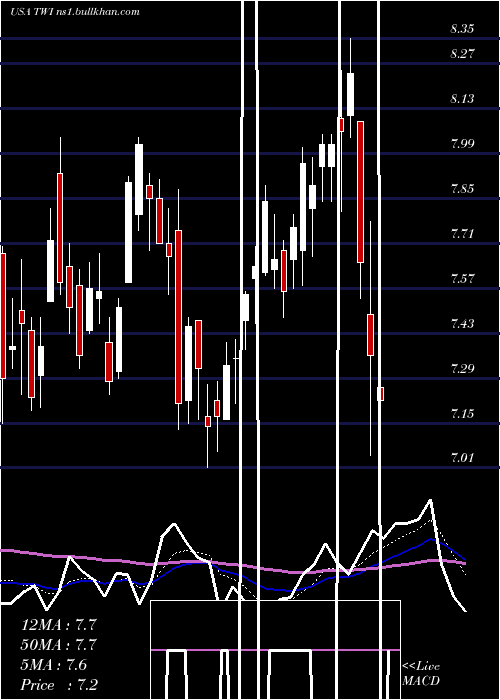Click the 7.57 price axis label
Image resolution: width=500 pixels, height=700 pixels.
462,279
